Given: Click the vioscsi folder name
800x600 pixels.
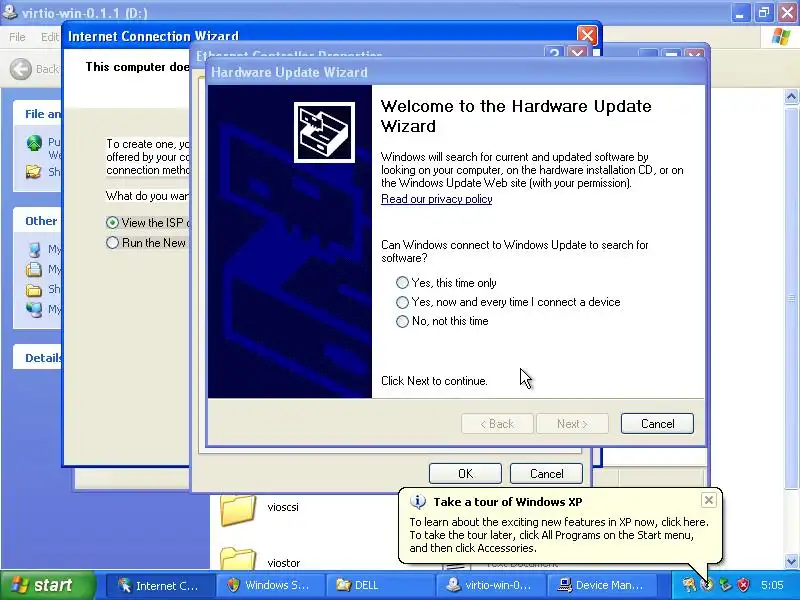Looking at the screenshot, I should point(283,507).
